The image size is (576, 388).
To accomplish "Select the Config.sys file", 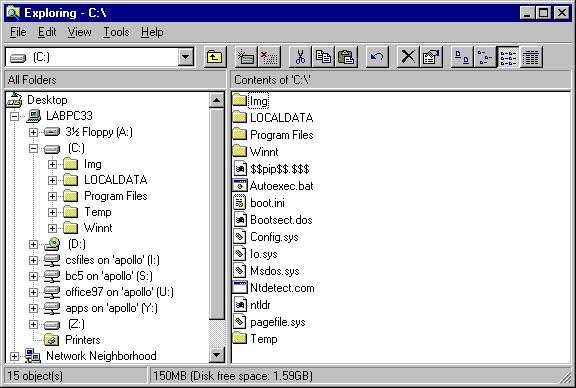I will coord(266,237).
